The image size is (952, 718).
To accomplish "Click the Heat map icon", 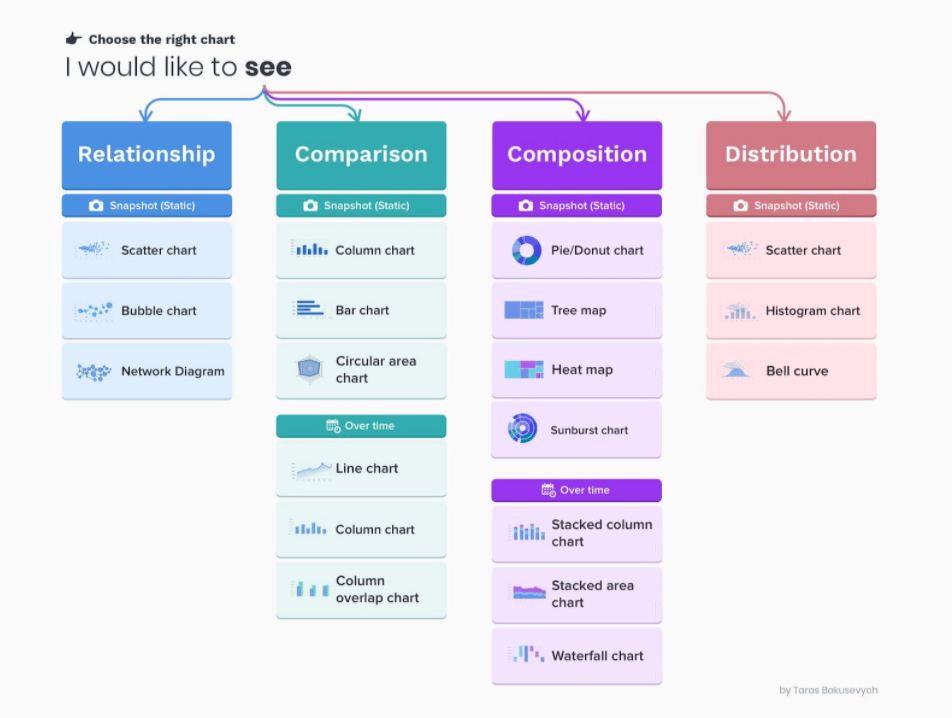I will pyautogui.click(x=523, y=369).
